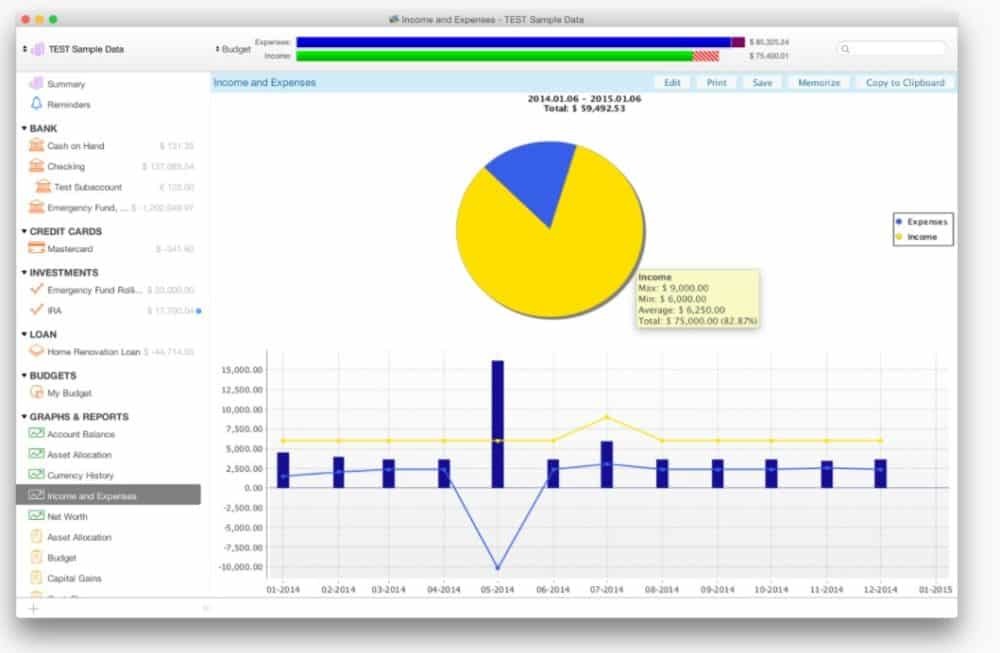Click the Edit button
1000x653 pixels.
(672, 83)
